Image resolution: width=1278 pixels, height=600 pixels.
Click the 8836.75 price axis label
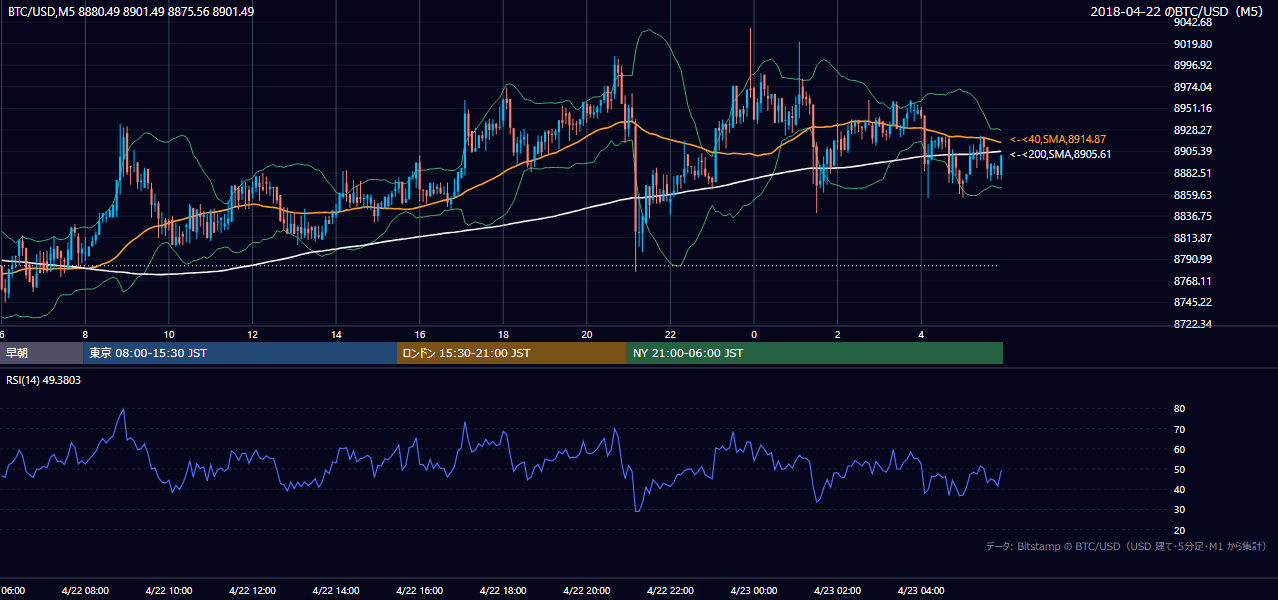click(x=1193, y=216)
